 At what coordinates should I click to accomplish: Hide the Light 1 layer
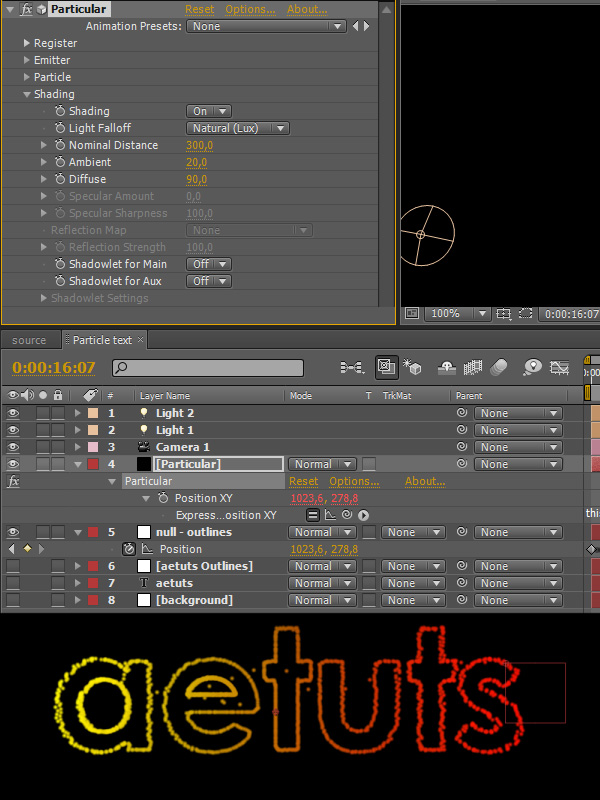[13, 430]
